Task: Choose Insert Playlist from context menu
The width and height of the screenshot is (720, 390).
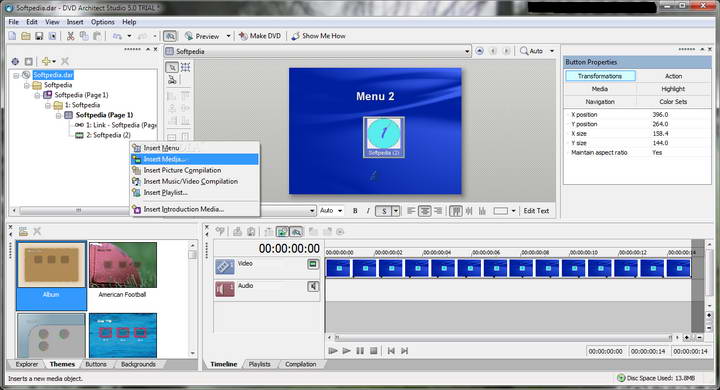Action: (195, 193)
